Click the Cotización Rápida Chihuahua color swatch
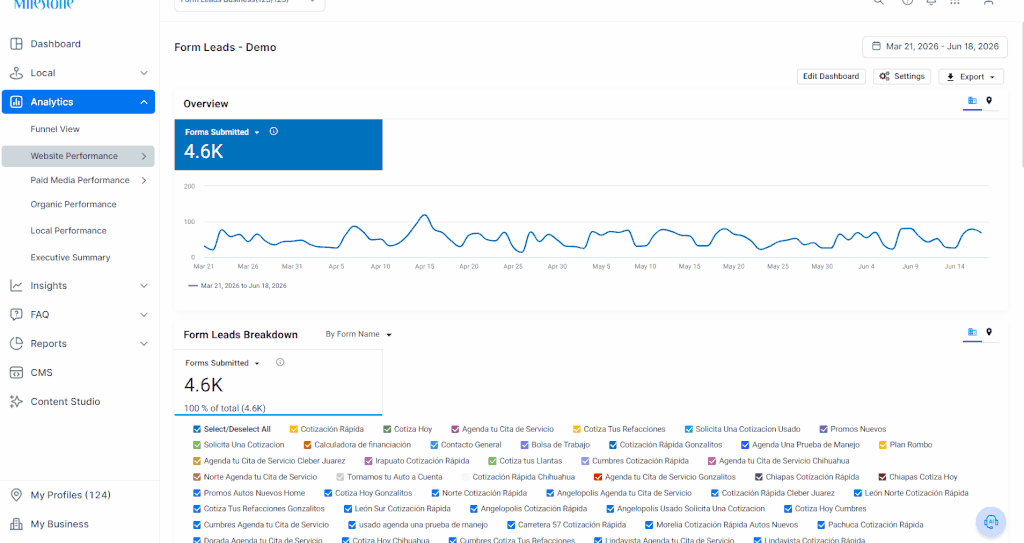This screenshot has width=1024, height=543. (x=466, y=477)
